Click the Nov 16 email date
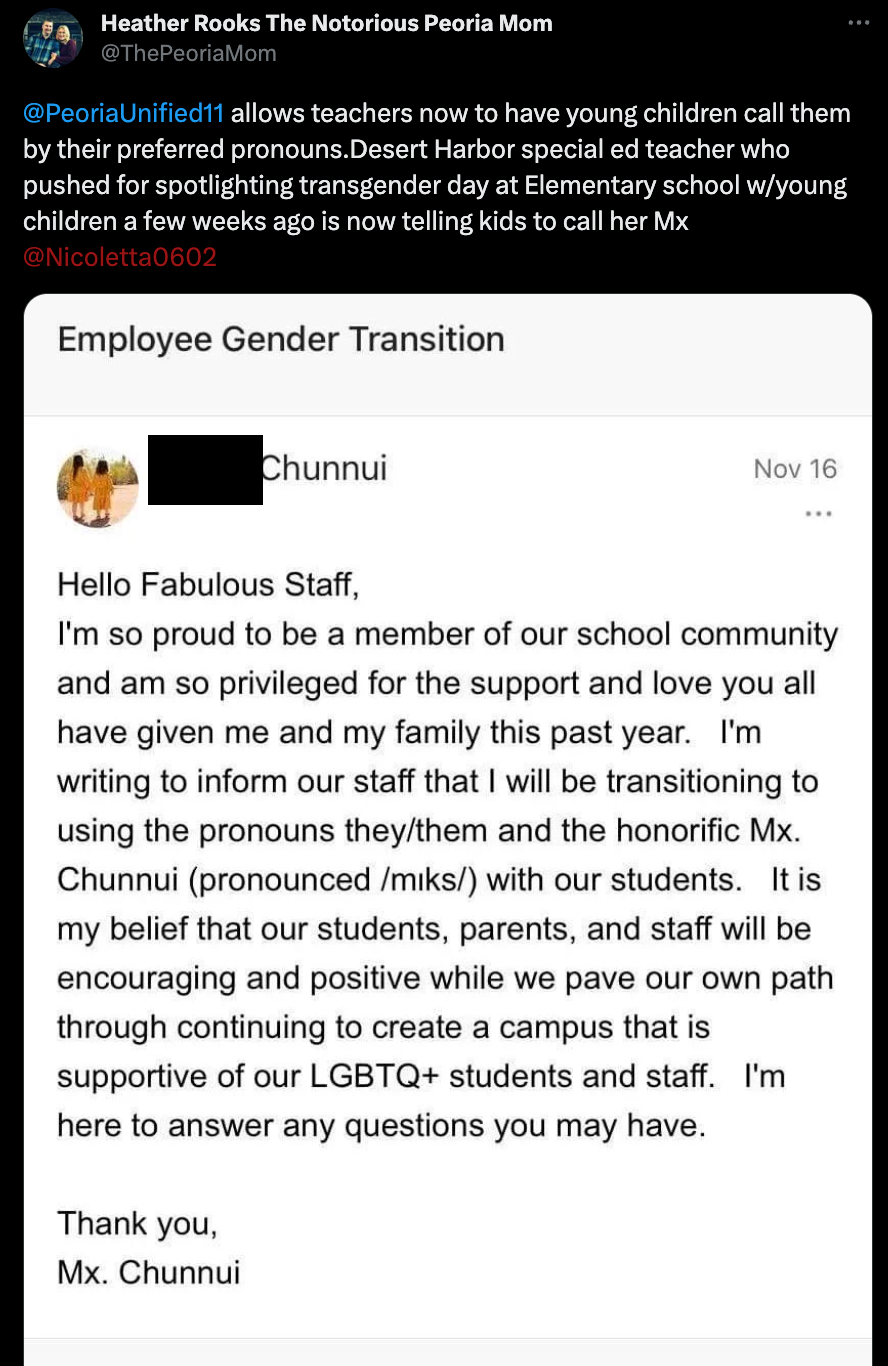The width and height of the screenshot is (888, 1366). [795, 469]
